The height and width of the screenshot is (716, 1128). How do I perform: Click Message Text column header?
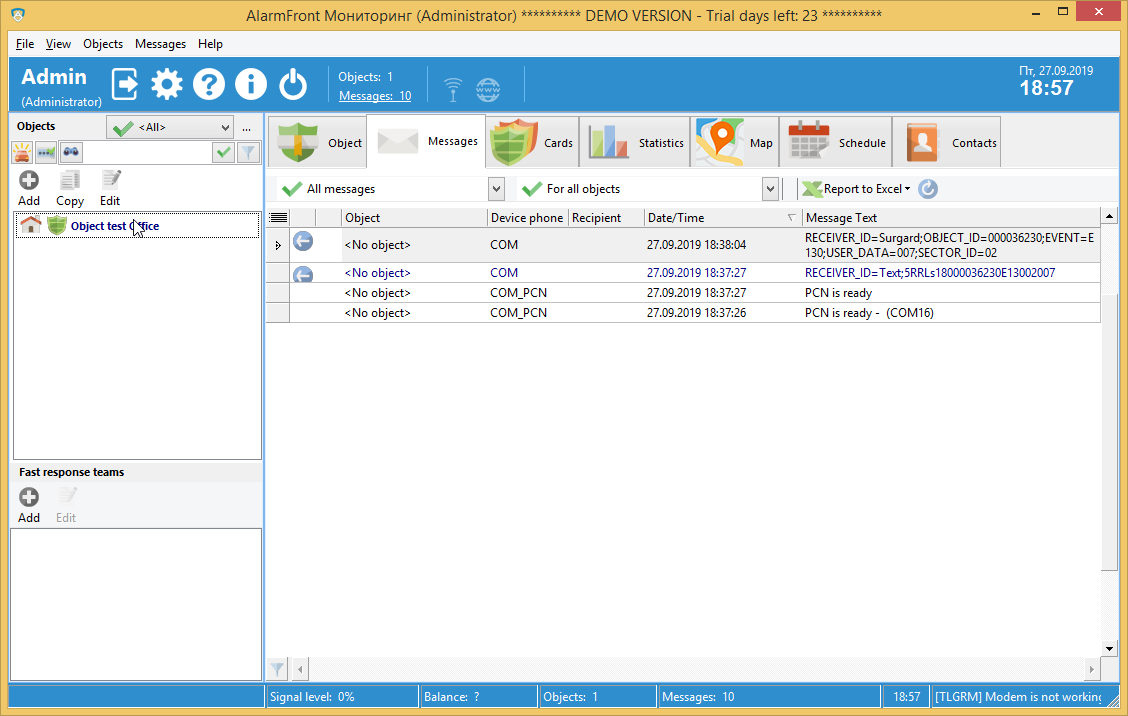[x=951, y=217]
